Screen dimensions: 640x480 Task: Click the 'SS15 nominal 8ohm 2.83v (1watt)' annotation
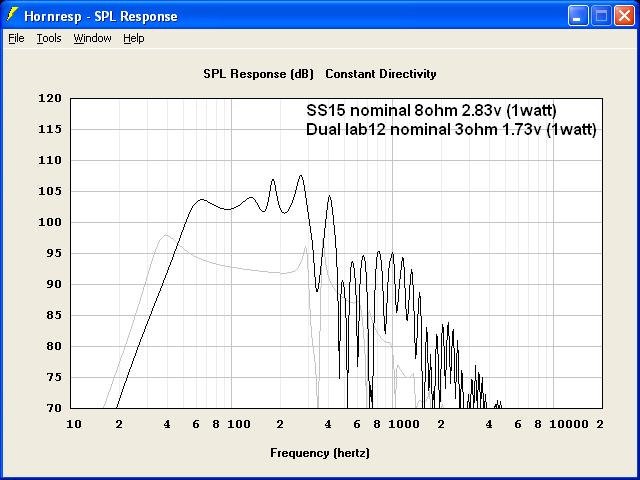click(x=431, y=110)
